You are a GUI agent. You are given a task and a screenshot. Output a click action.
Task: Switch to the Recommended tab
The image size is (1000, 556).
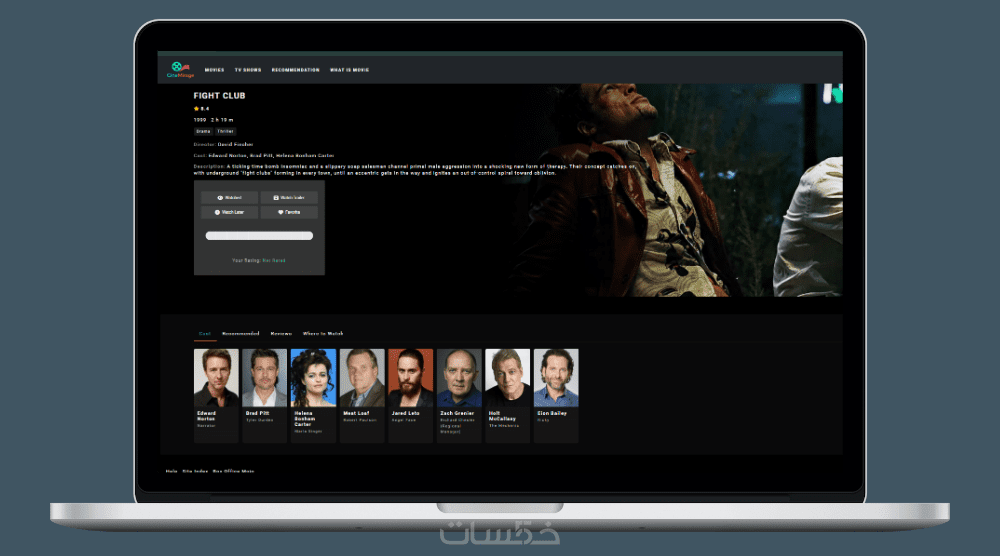click(240, 333)
